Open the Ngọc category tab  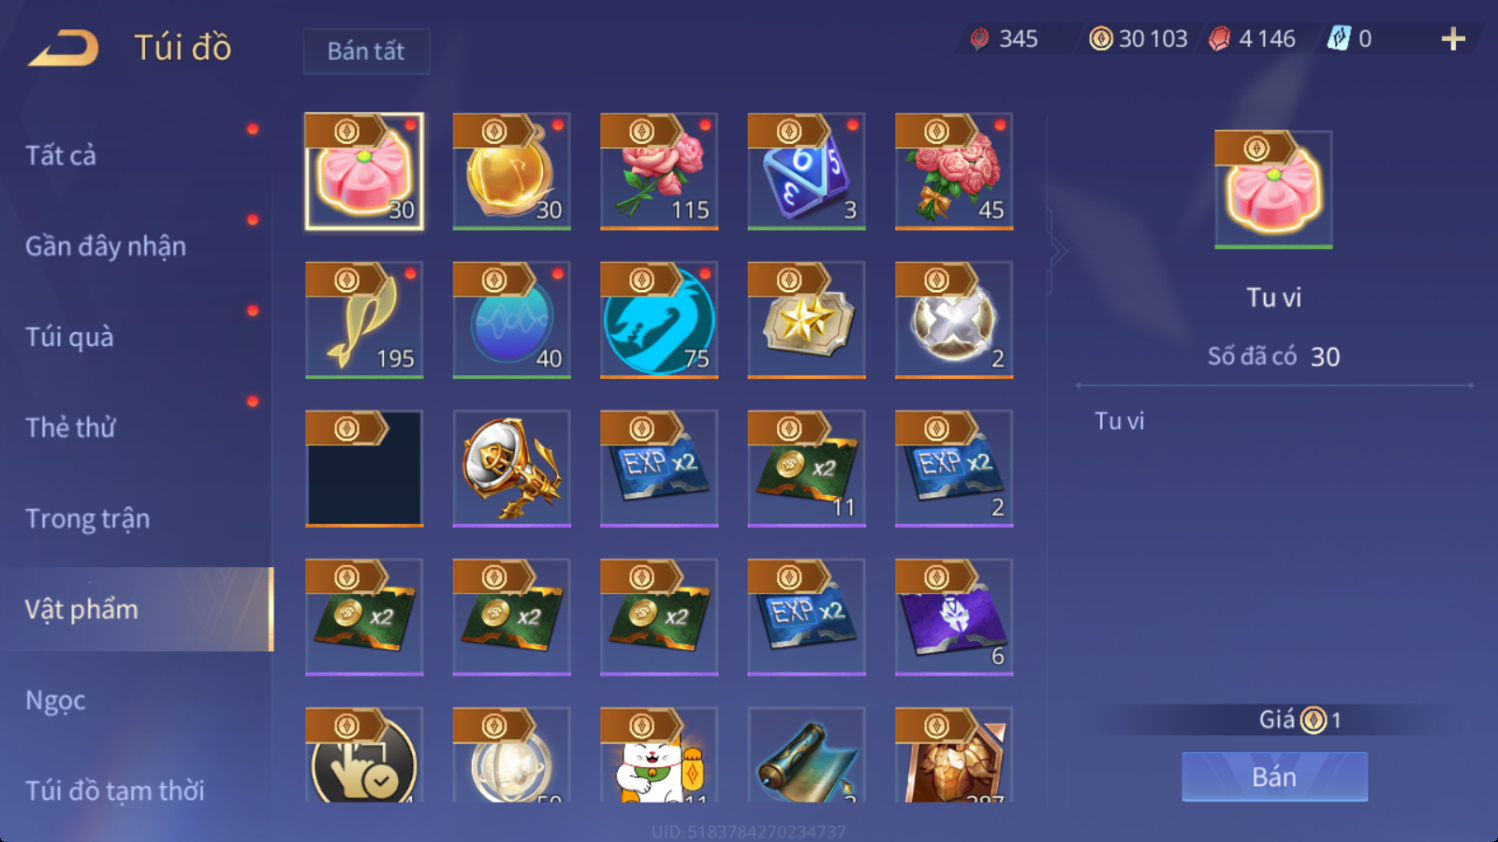tap(55, 701)
